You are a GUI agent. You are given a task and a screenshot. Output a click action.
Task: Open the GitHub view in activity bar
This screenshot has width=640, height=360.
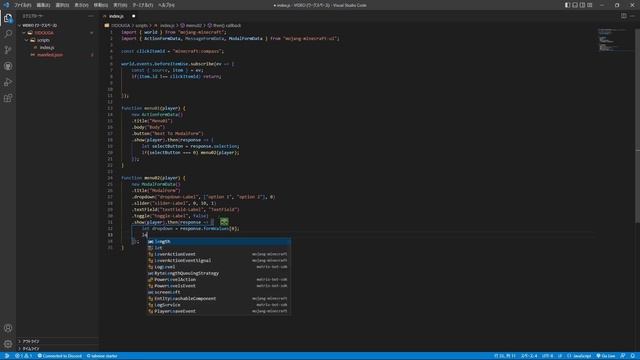(x=8, y=66)
